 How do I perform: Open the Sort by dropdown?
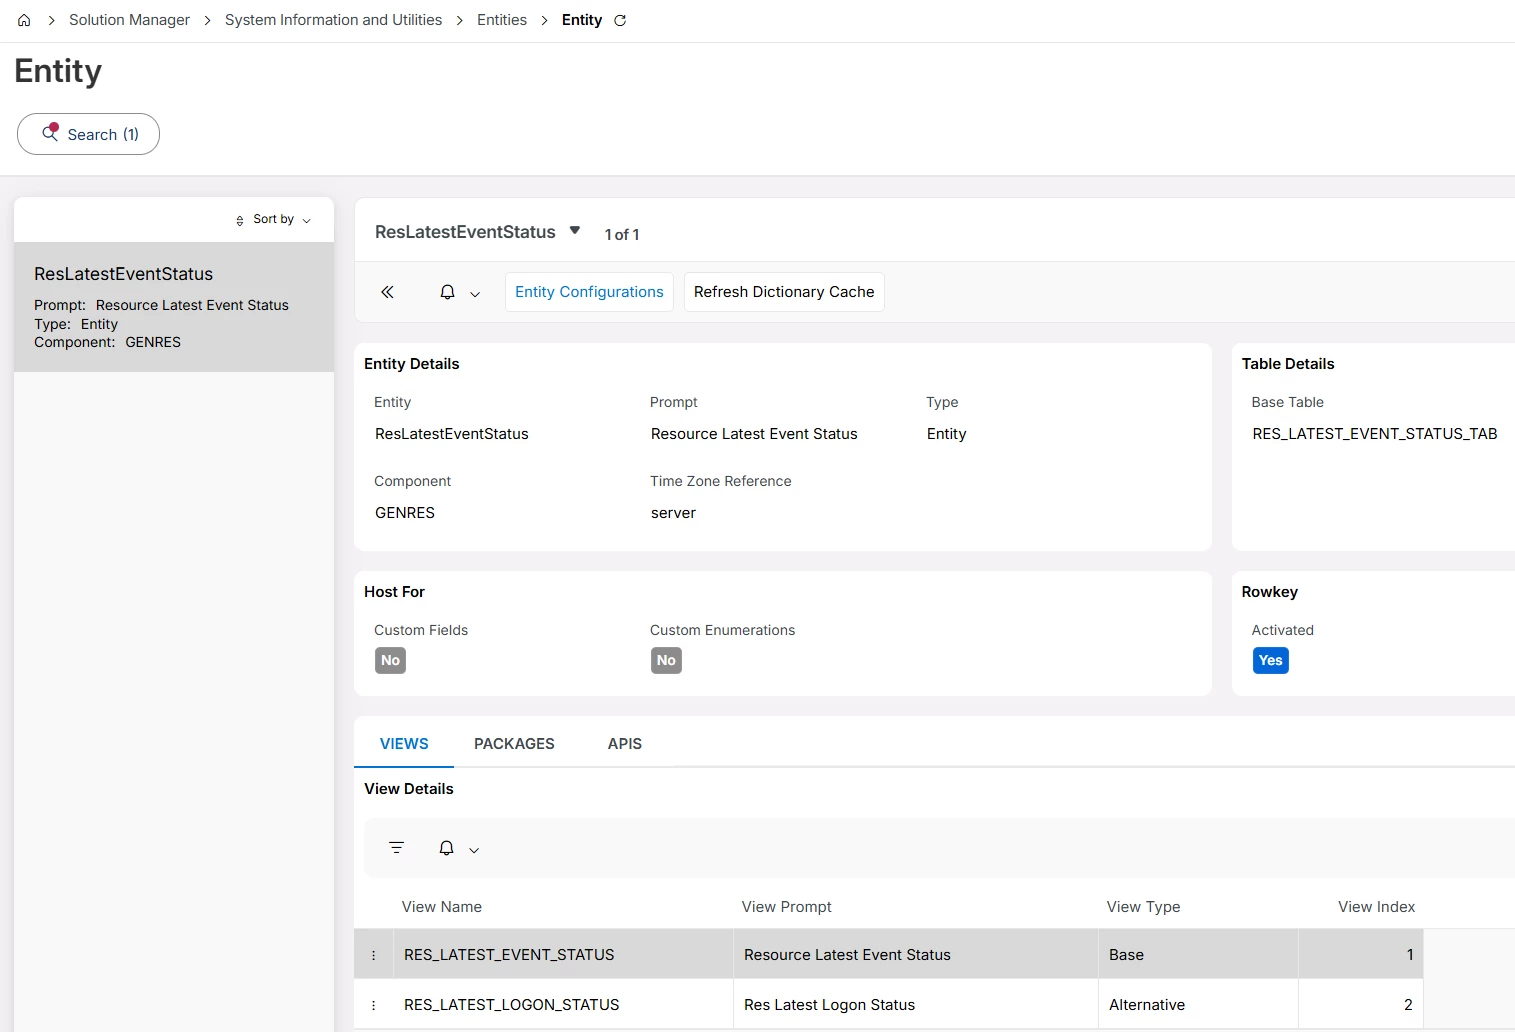[x=274, y=220]
